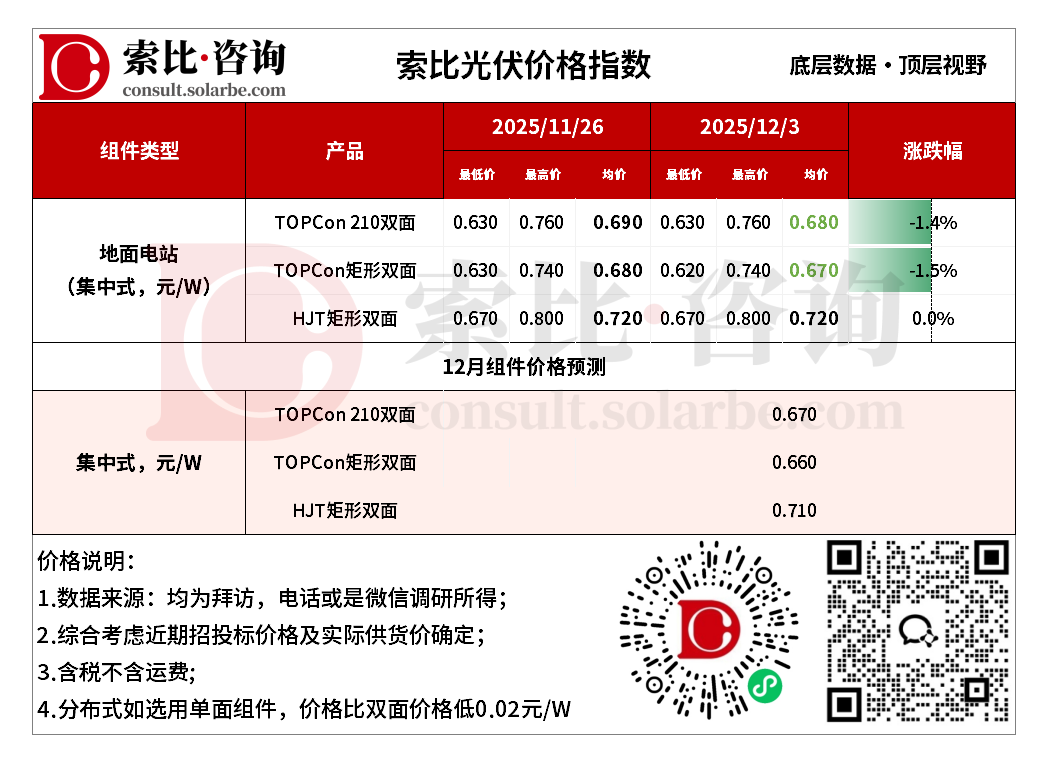Click the green bar showing -1.4%
1047x763 pixels.
[892, 223]
